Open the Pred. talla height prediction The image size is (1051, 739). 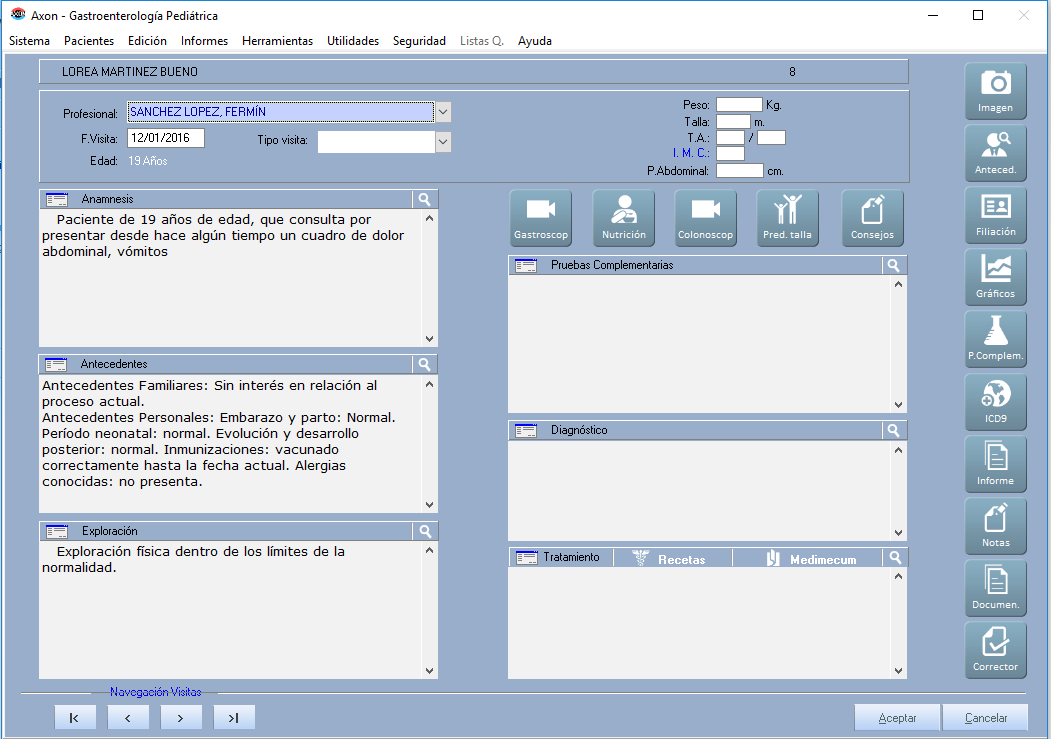pos(788,218)
